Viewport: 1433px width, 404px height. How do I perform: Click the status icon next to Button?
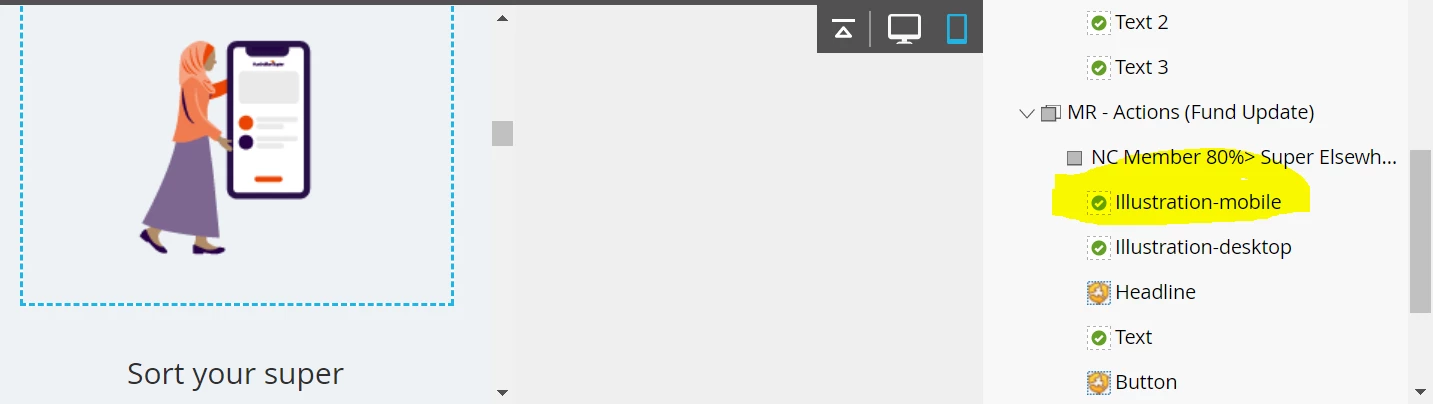[x=1099, y=382]
